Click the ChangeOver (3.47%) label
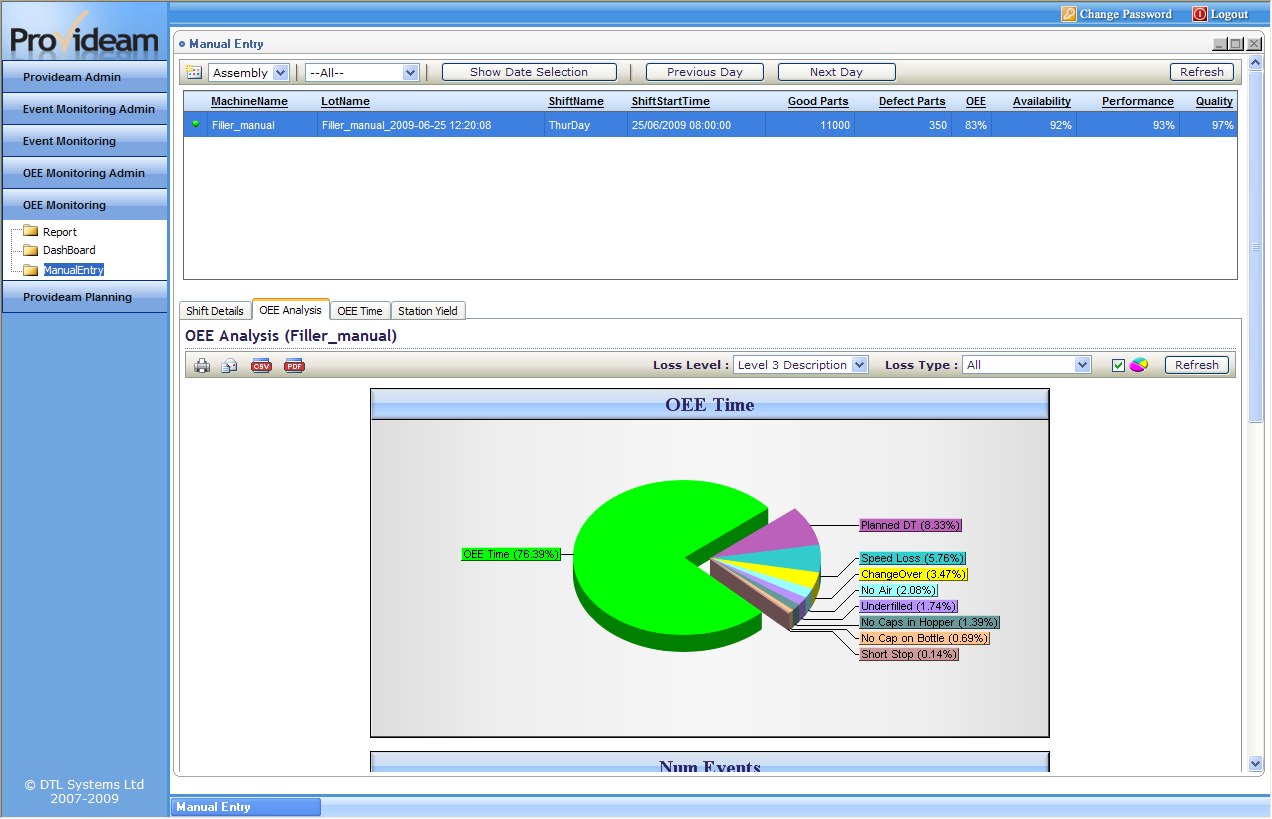This screenshot has width=1272, height=819. point(914,574)
